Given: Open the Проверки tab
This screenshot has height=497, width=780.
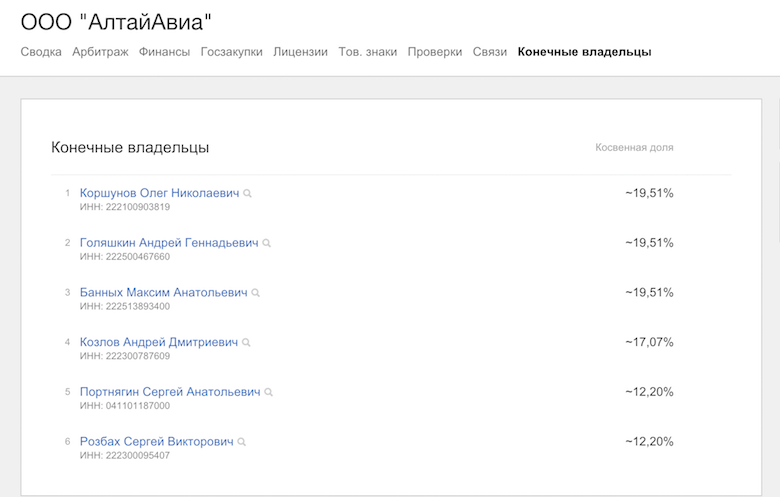Looking at the screenshot, I should [435, 52].
